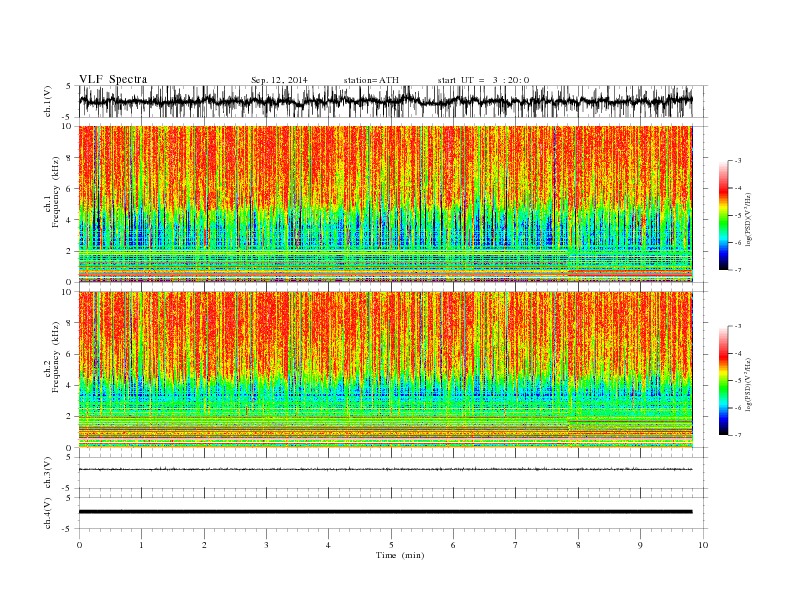Click the "-3" label on ch.2 colorbar
Image resolution: width=792 pixels, height=612 pixels.
coord(738,327)
